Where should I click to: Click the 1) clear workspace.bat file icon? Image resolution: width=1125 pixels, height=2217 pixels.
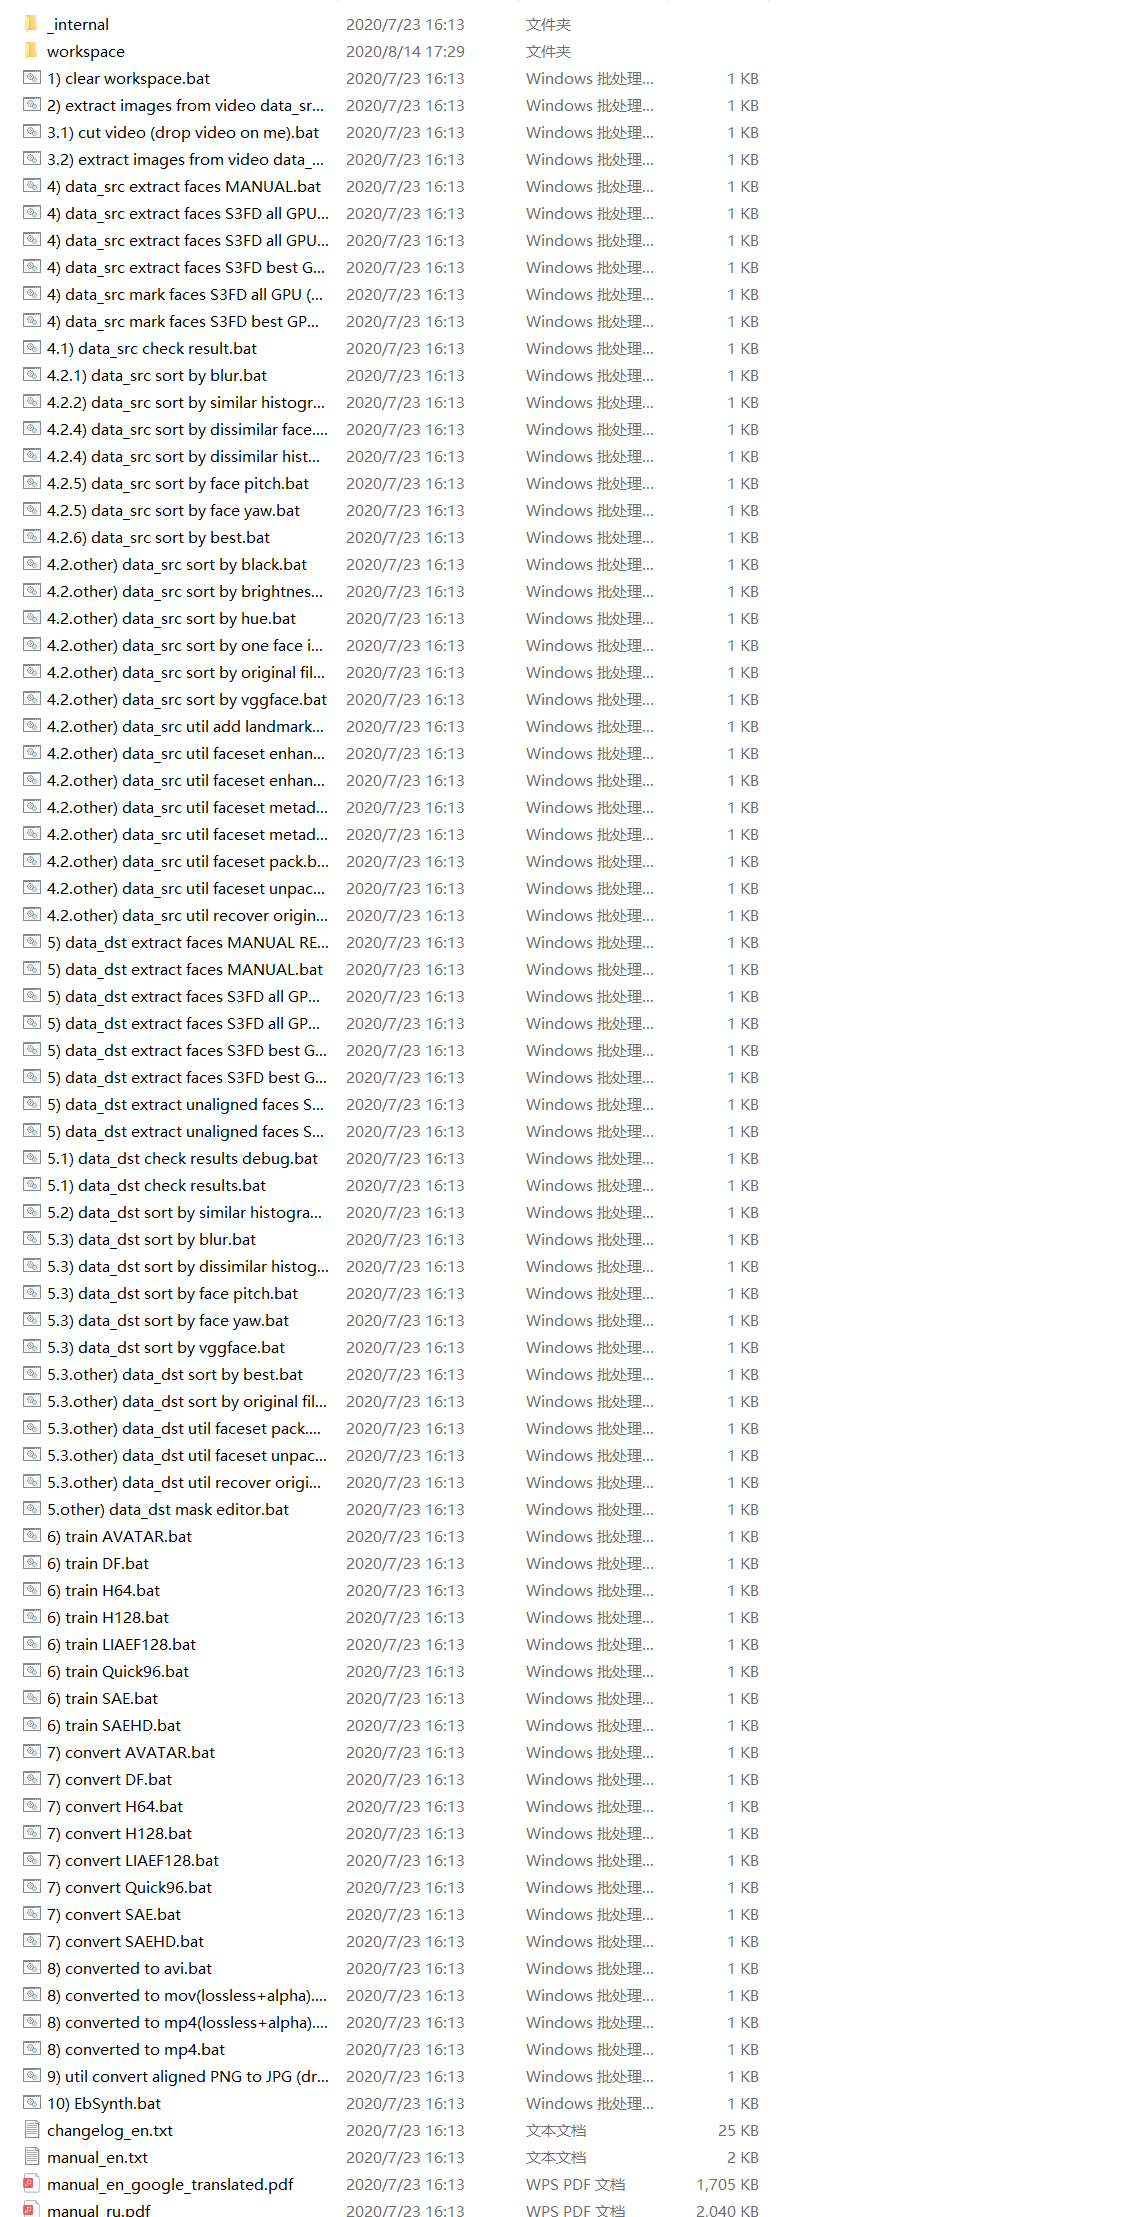tap(31, 78)
